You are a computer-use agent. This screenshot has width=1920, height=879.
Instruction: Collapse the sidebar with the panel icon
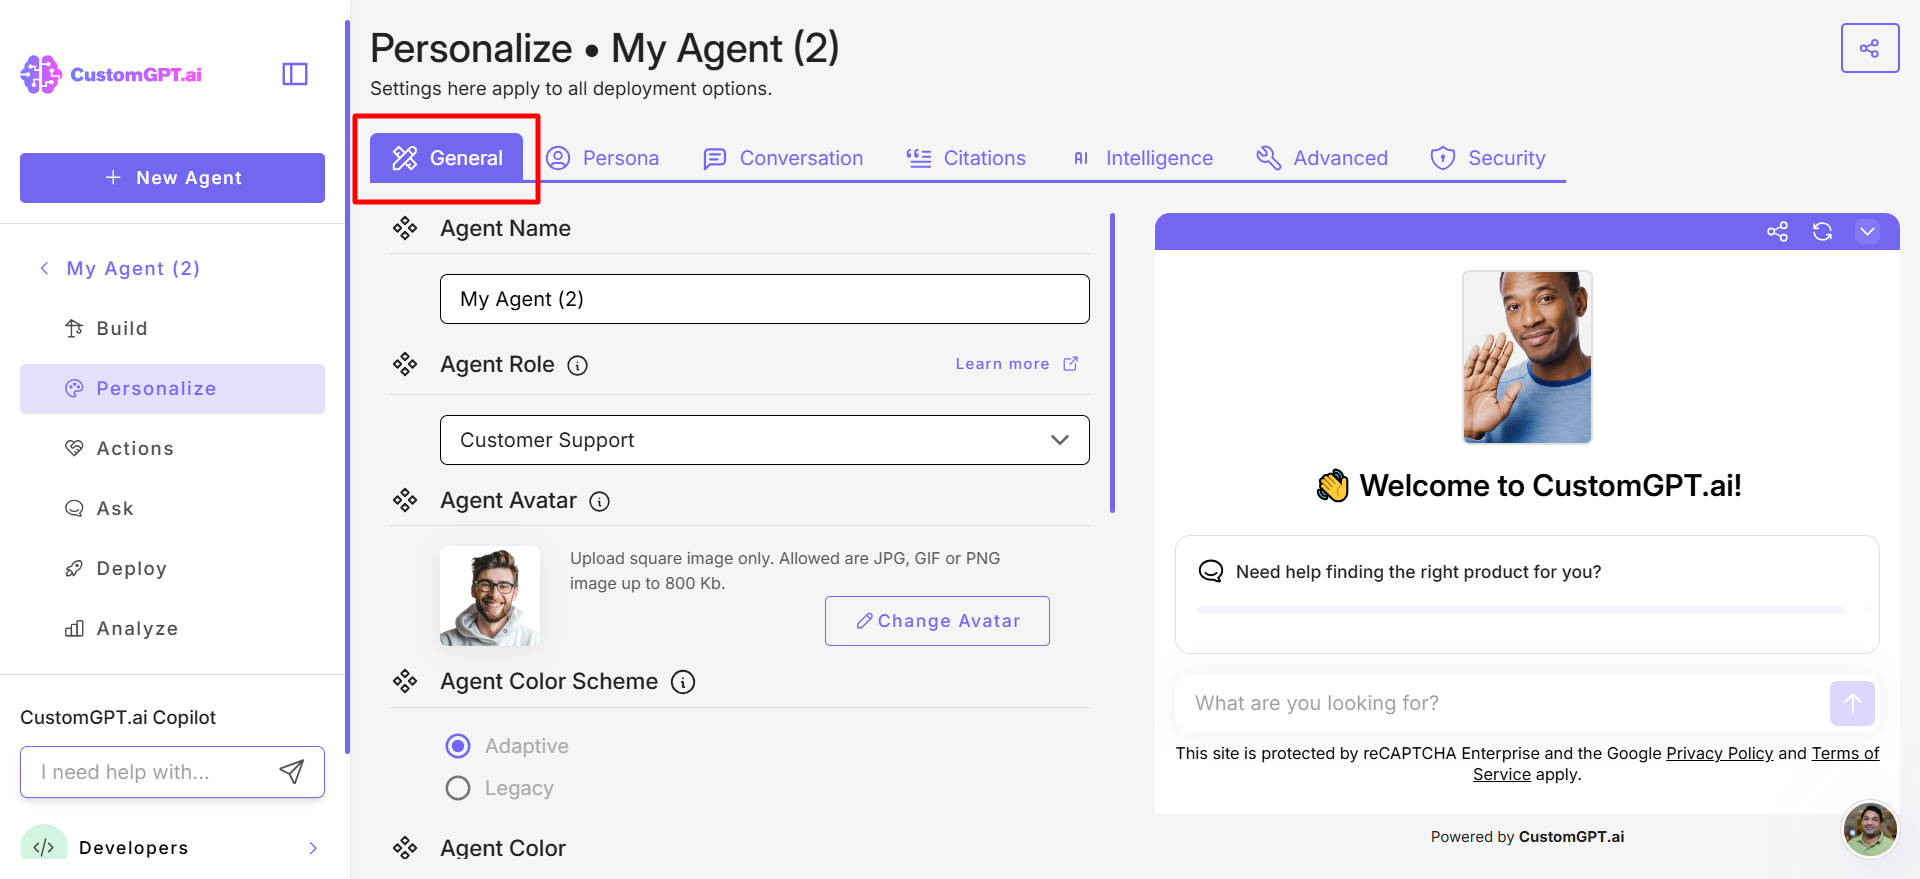pyautogui.click(x=295, y=74)
